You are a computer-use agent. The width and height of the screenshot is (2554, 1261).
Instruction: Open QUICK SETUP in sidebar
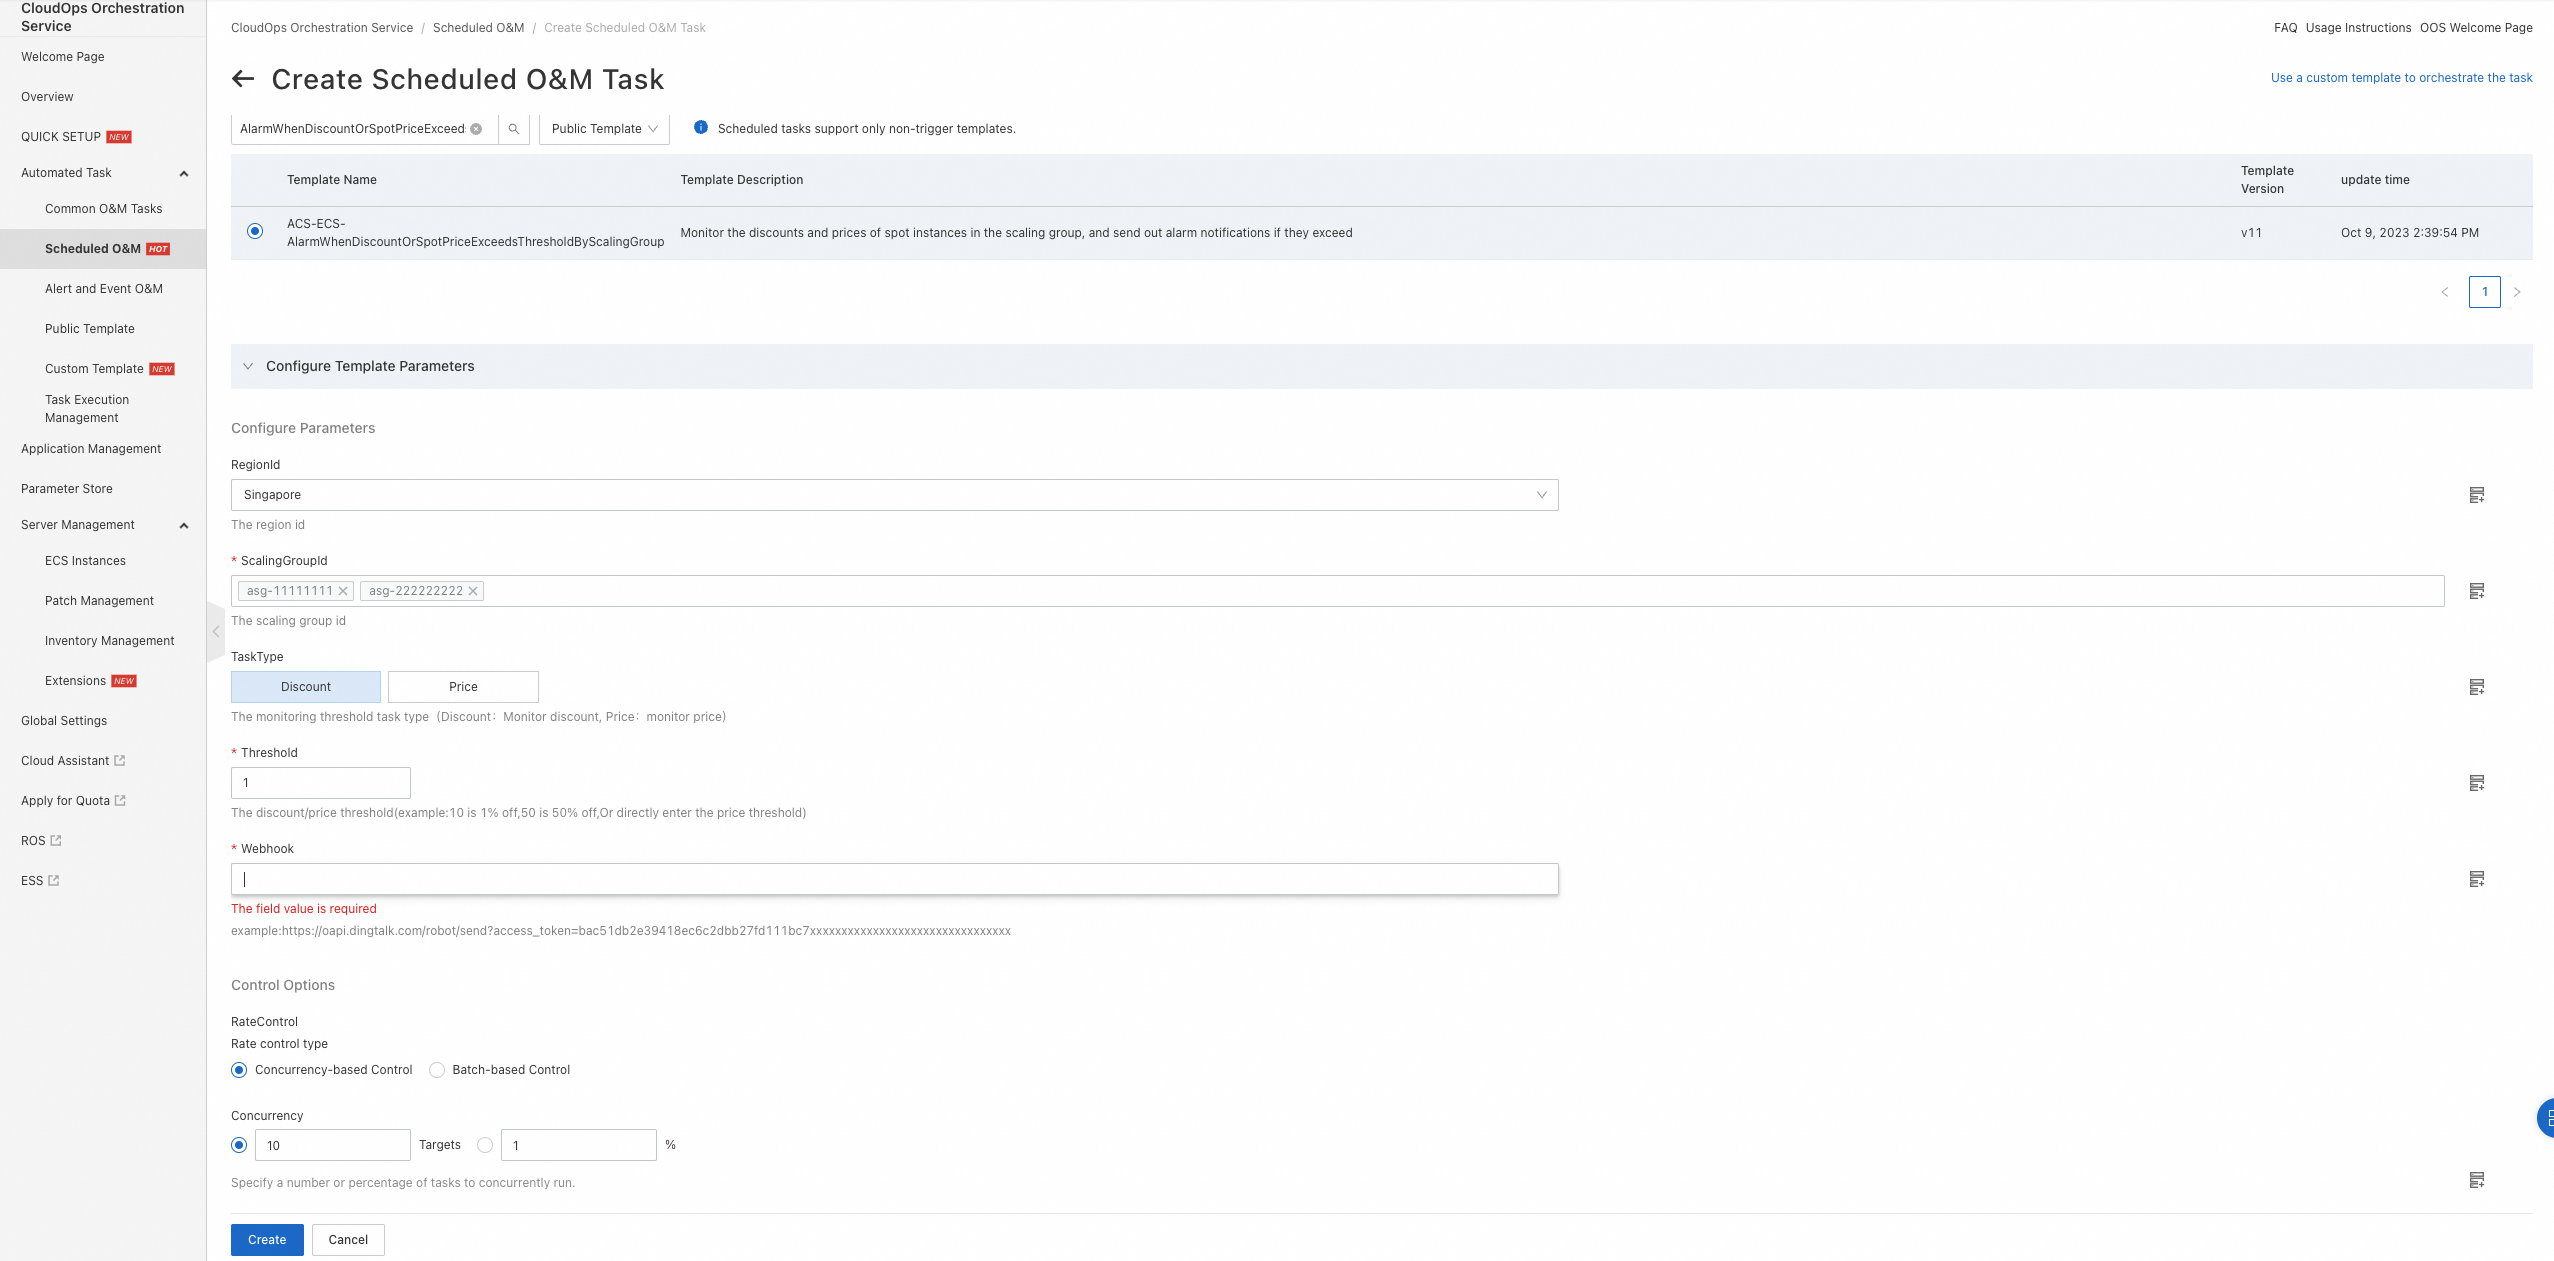tap(61, 137)
